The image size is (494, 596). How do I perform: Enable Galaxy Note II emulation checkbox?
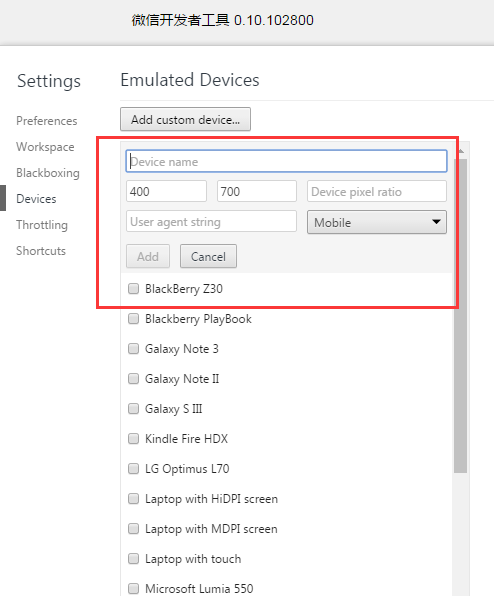(x=133, y=379)
